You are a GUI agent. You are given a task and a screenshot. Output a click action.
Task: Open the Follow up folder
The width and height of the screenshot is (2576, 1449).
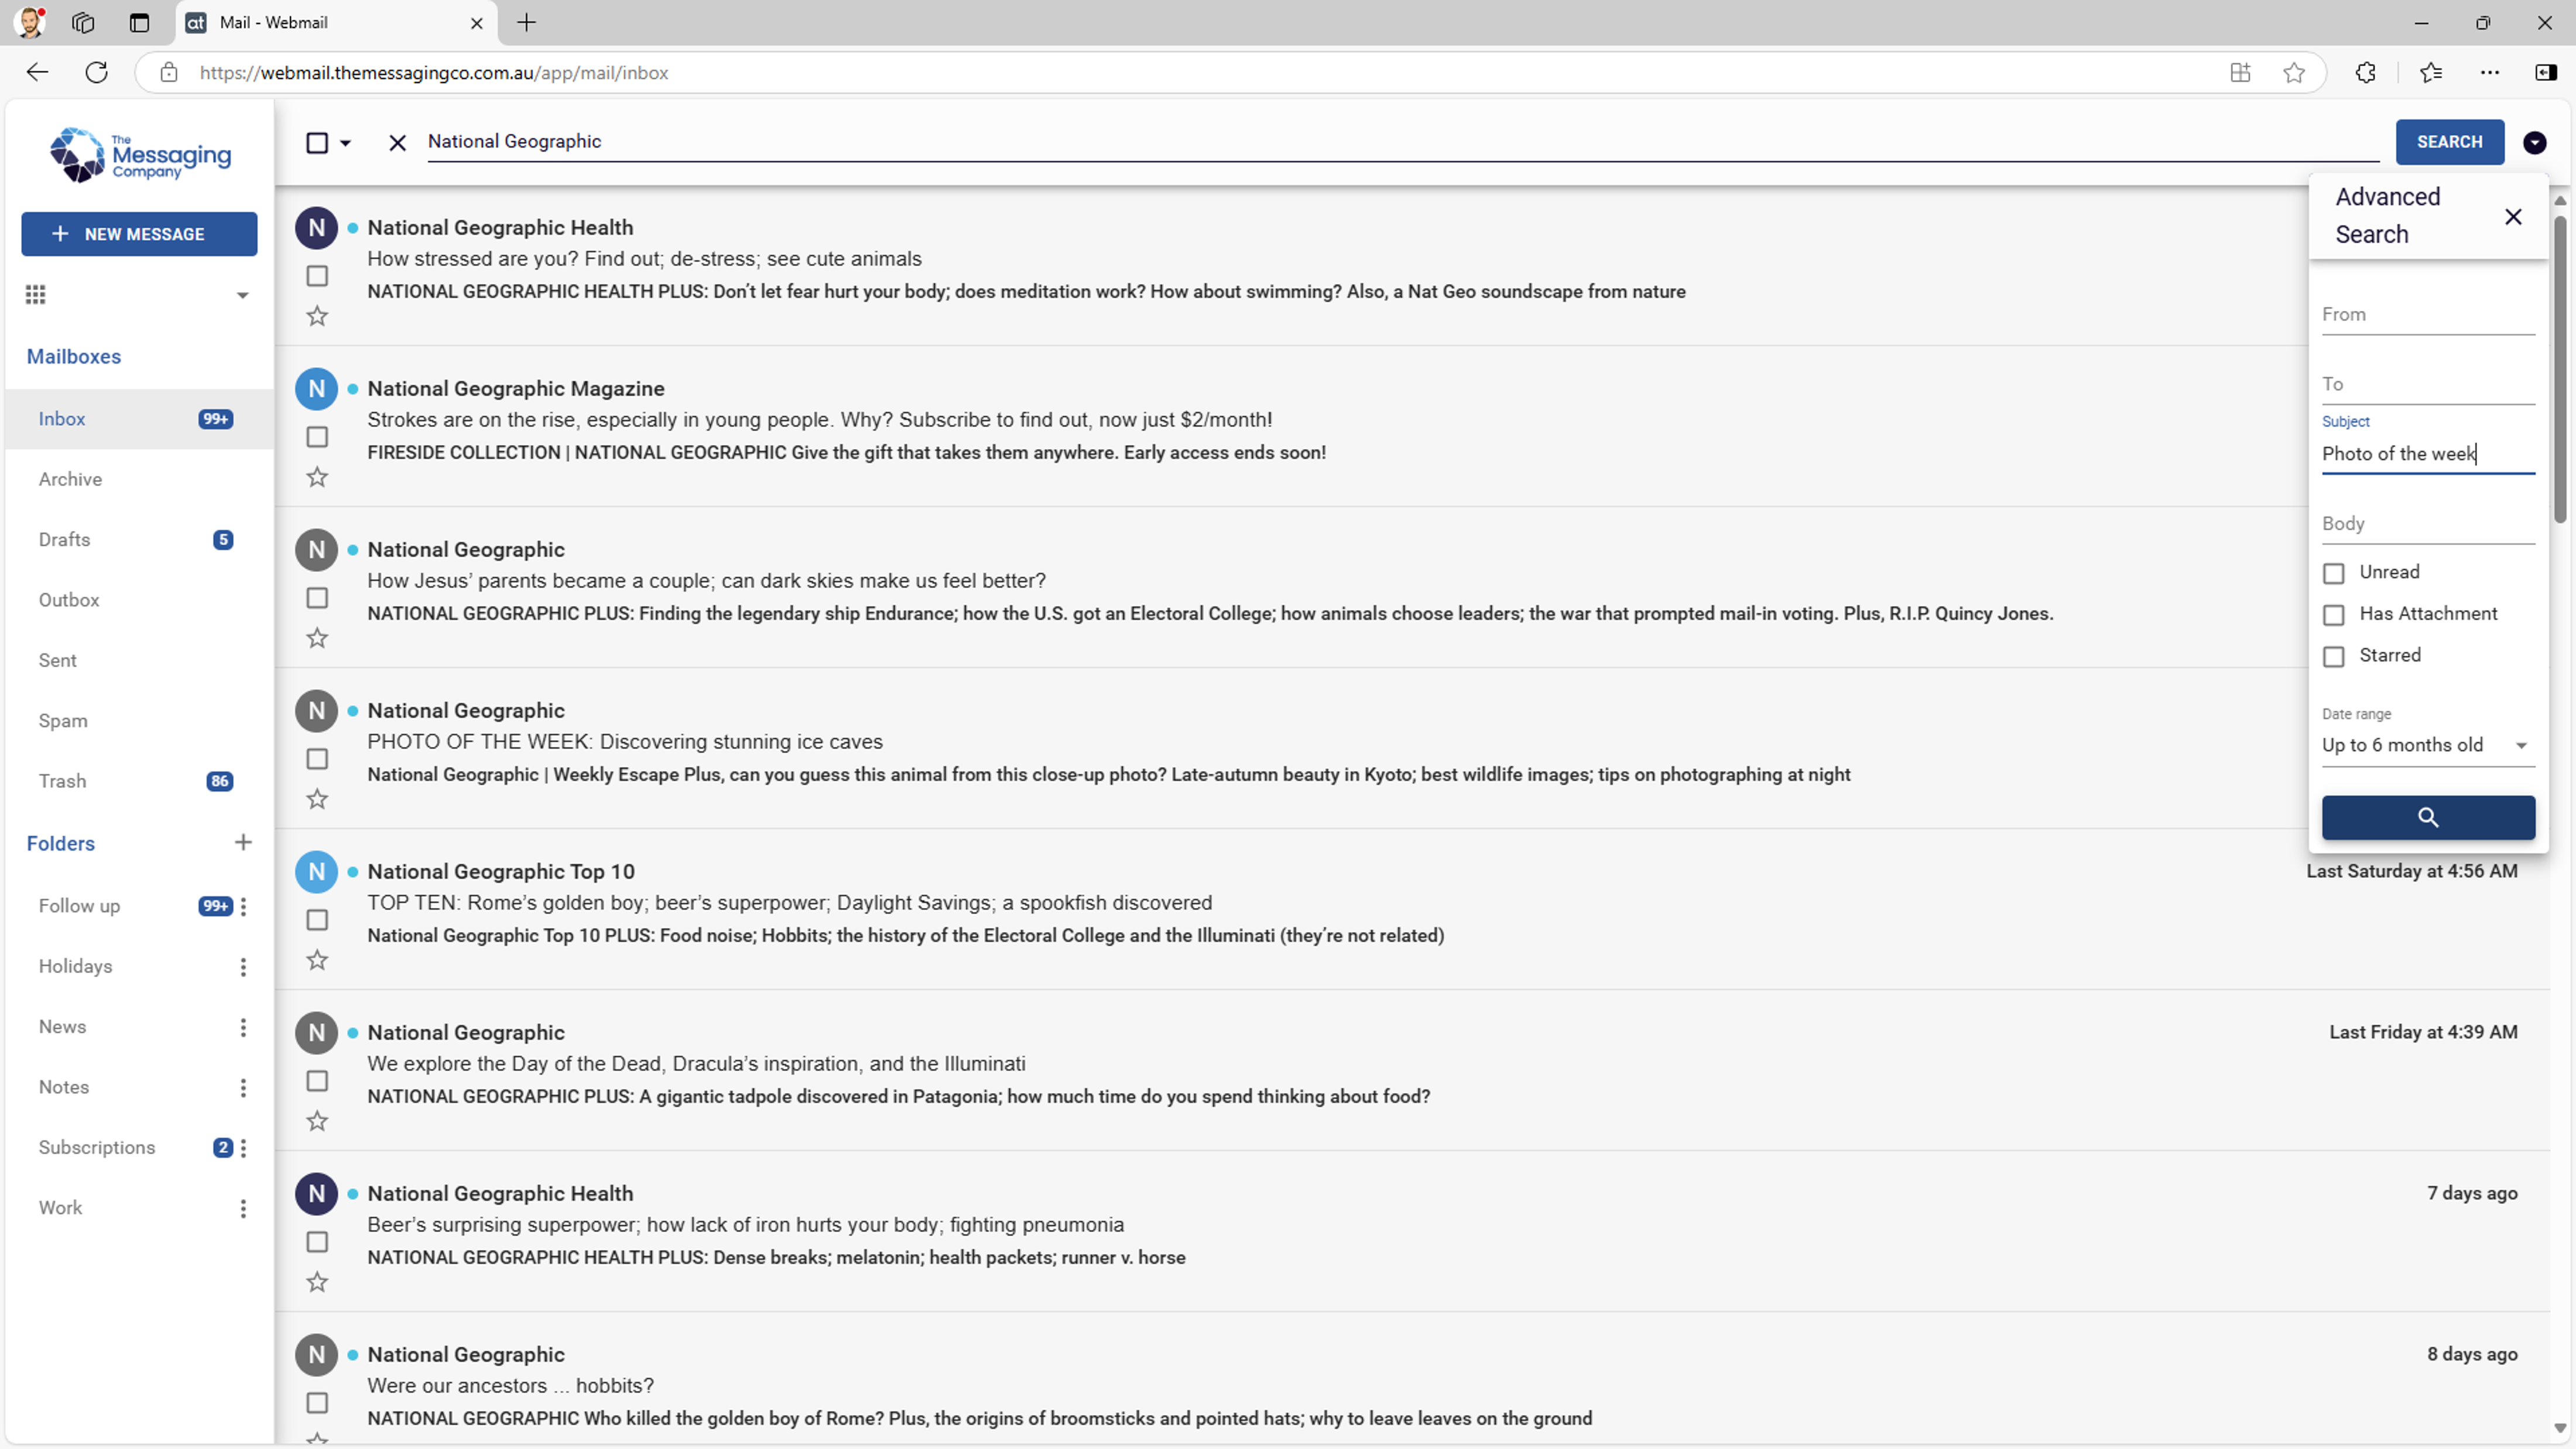click(139, 906)
